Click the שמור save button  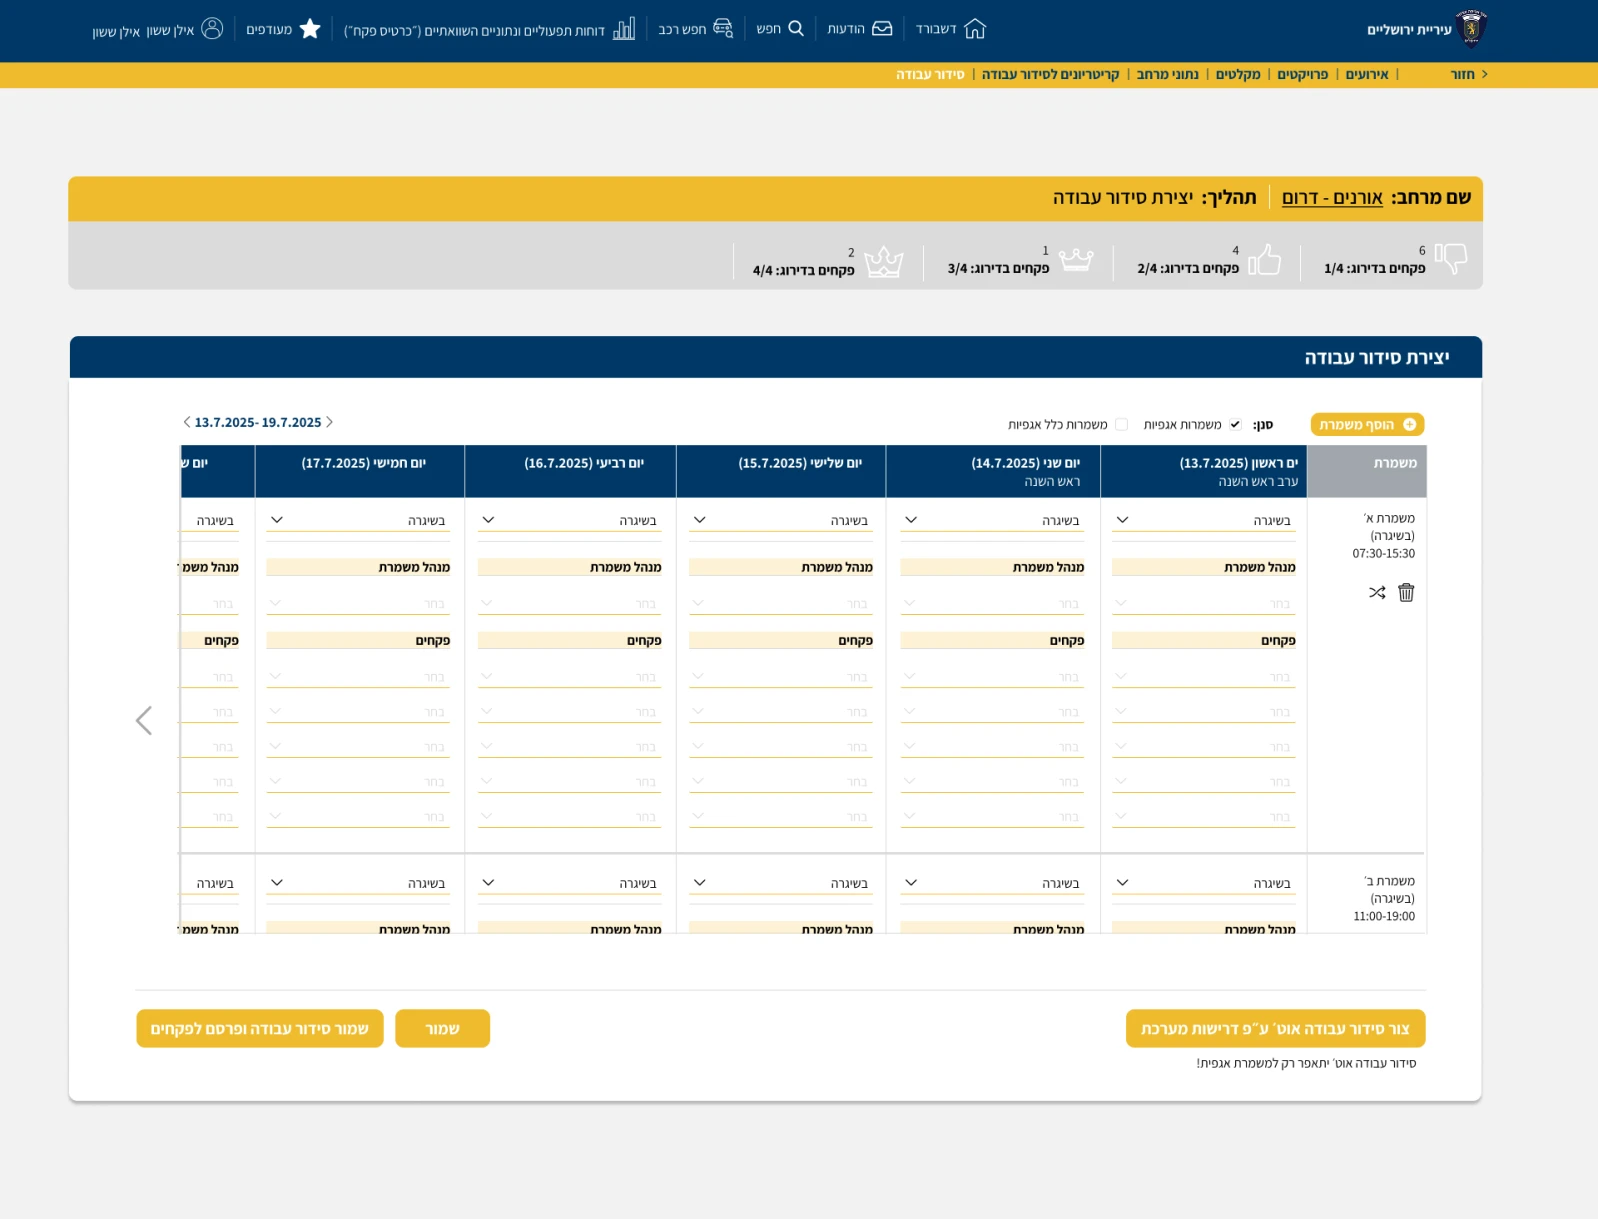click(442, 1028)
